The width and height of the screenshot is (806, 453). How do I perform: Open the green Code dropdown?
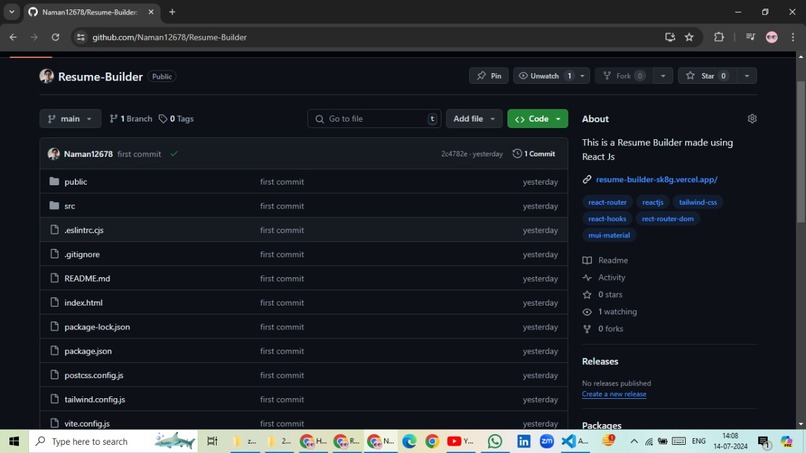[538, 119]
